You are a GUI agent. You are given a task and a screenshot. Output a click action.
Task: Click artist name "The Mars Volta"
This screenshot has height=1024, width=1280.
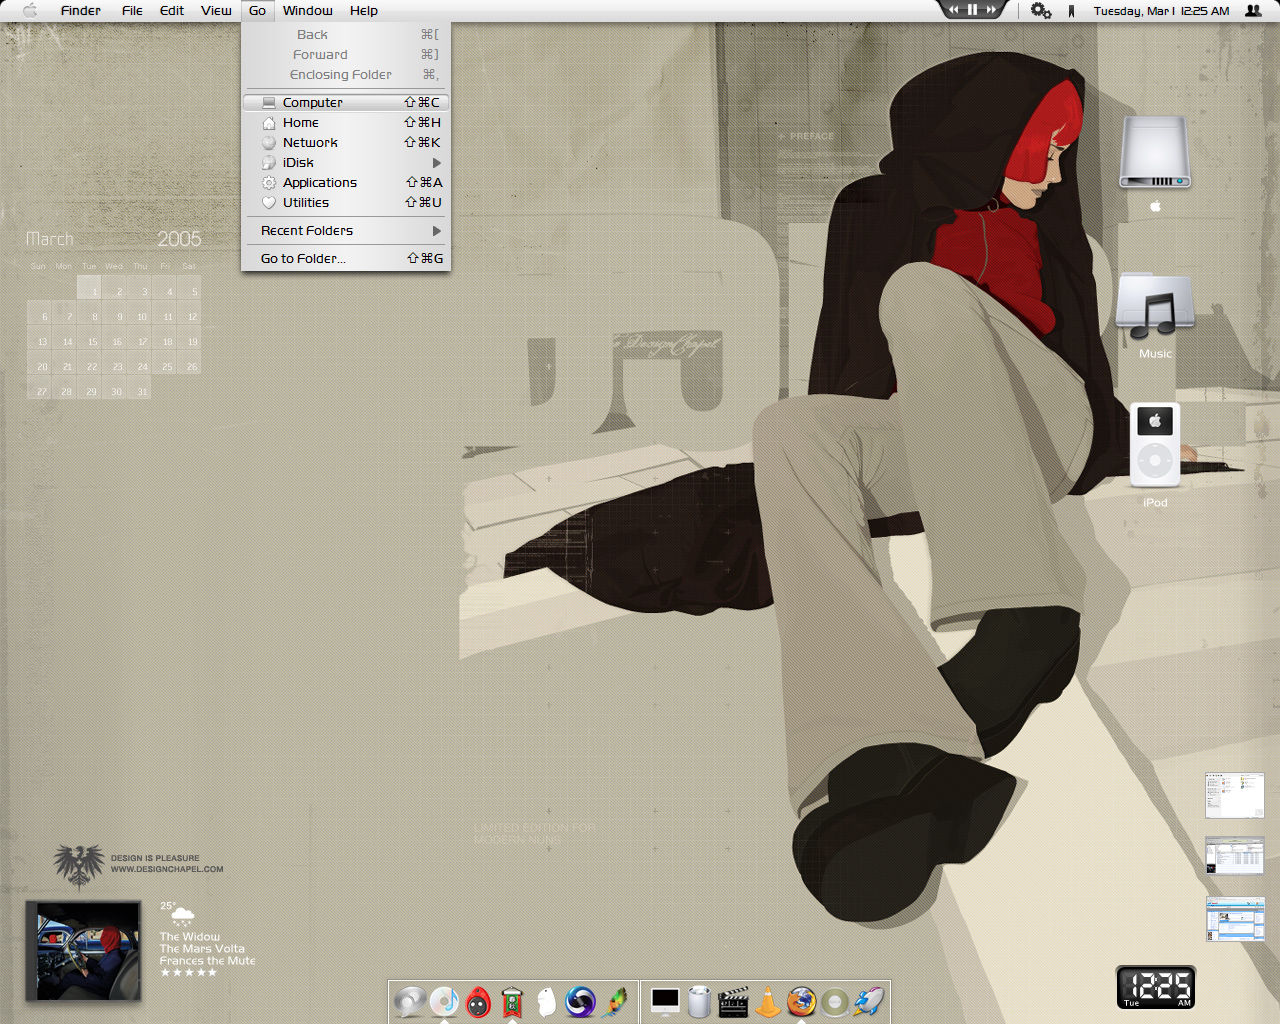202,948
